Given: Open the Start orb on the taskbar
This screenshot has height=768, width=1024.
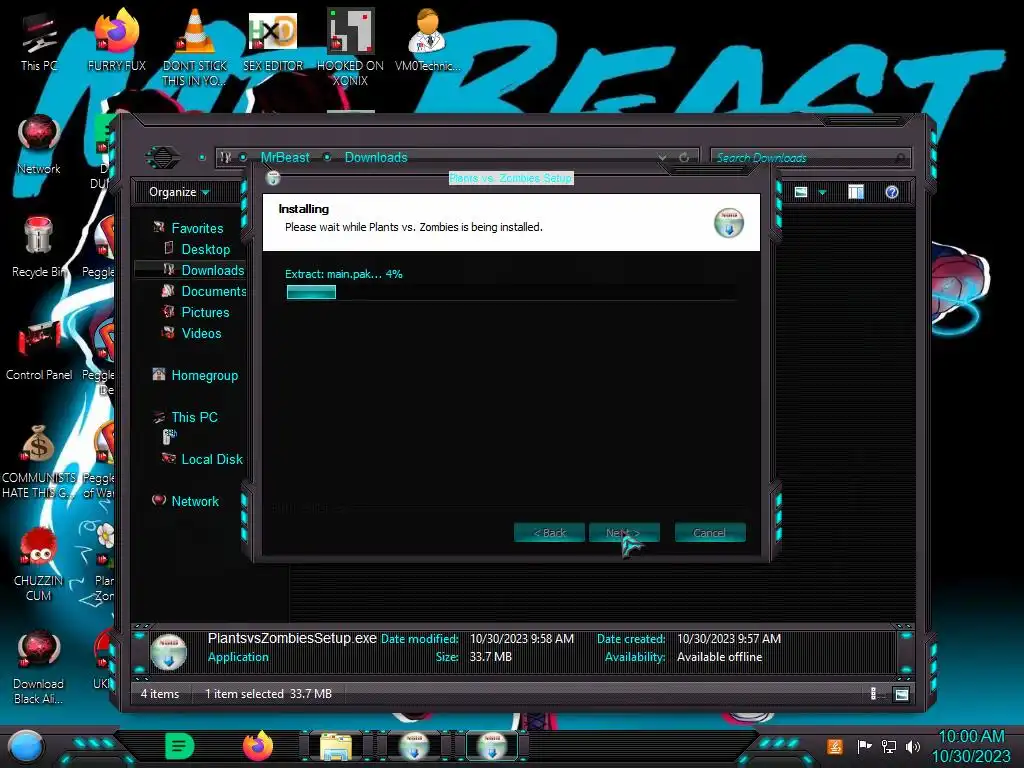Looking at the screenshot, I should coord(26,747).
